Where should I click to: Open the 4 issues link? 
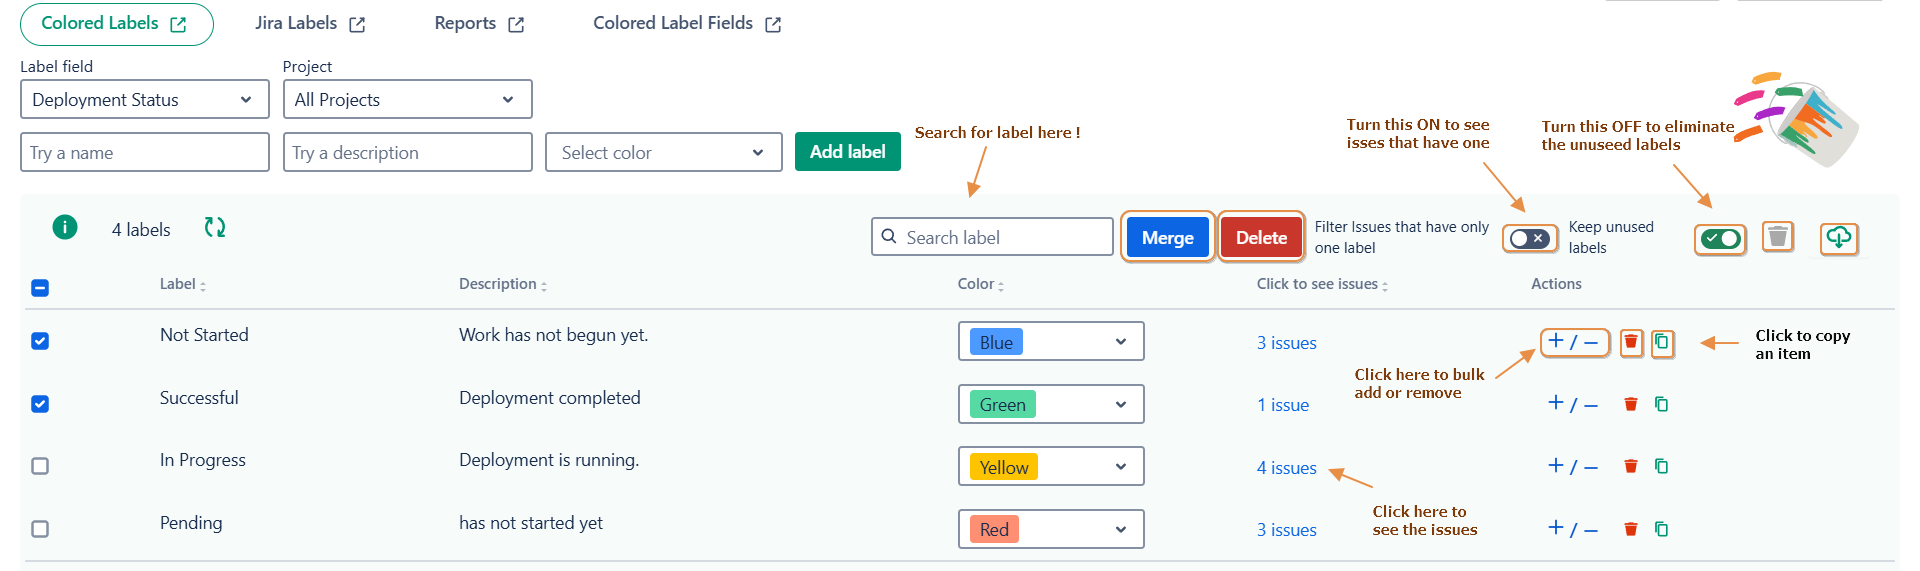(x=1286, y=468)
